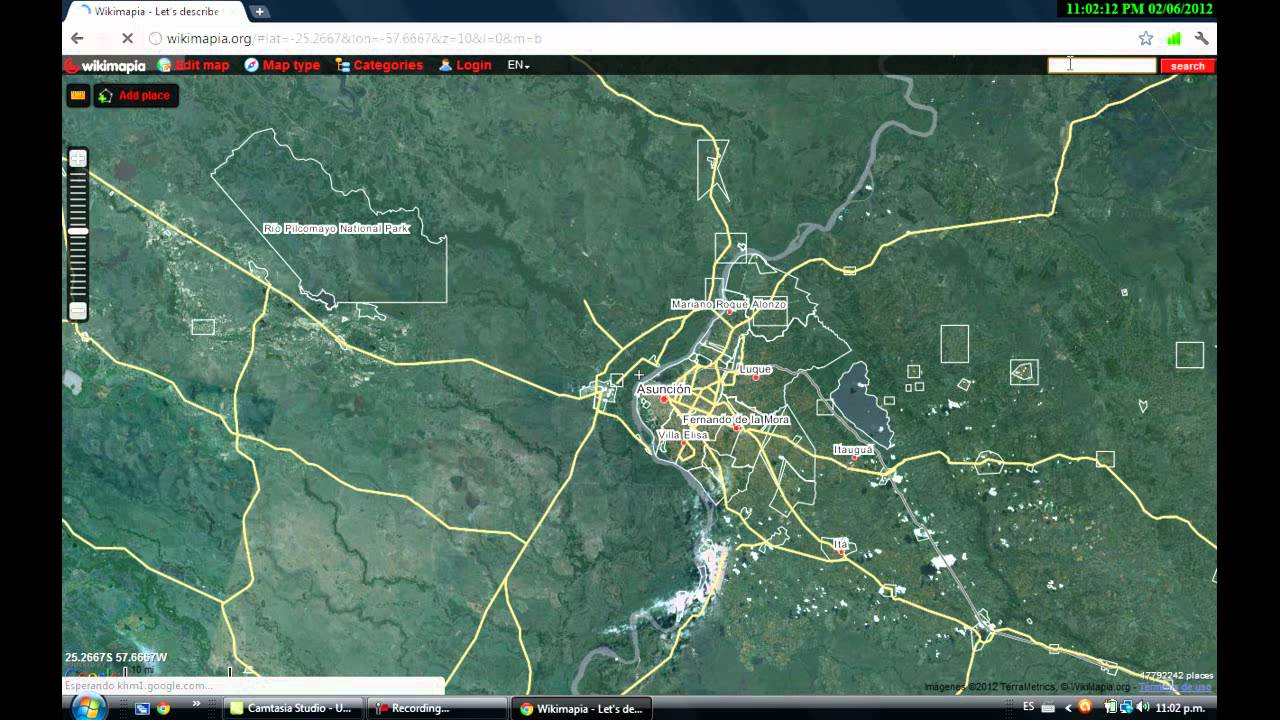Viewport: 1280px width, 720px height.
Task: Open the Map type menu
Action: click(x=282, y=65)
